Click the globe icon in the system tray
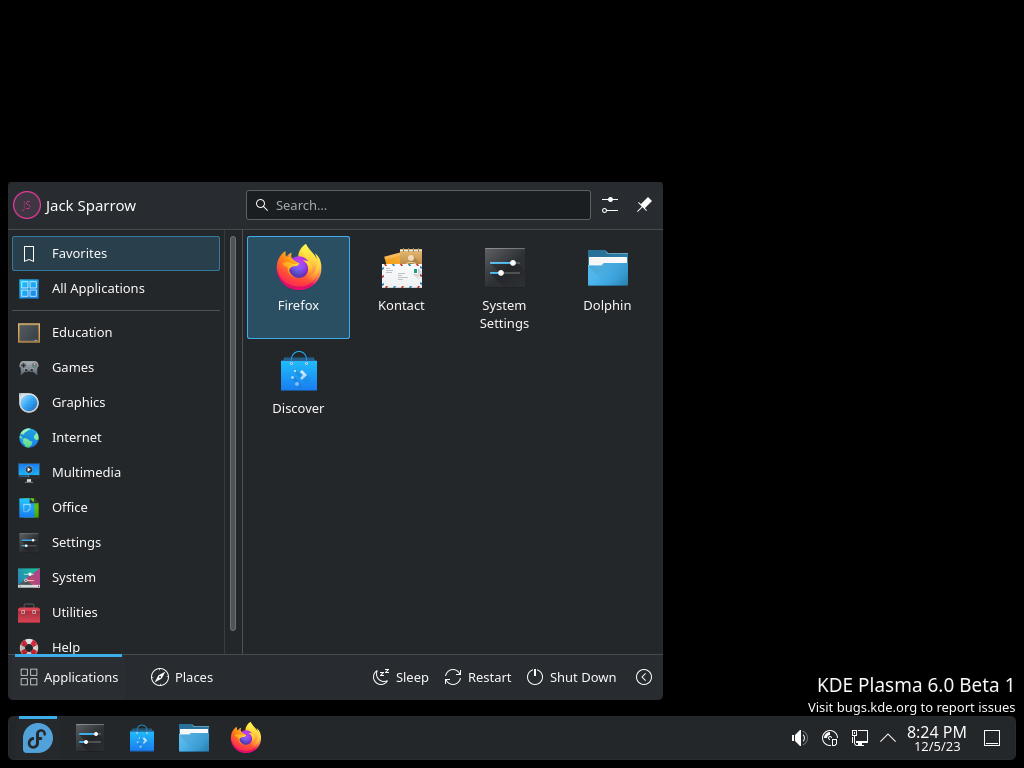This screenshot has height=768, width=1024. [x=829, y=739]
